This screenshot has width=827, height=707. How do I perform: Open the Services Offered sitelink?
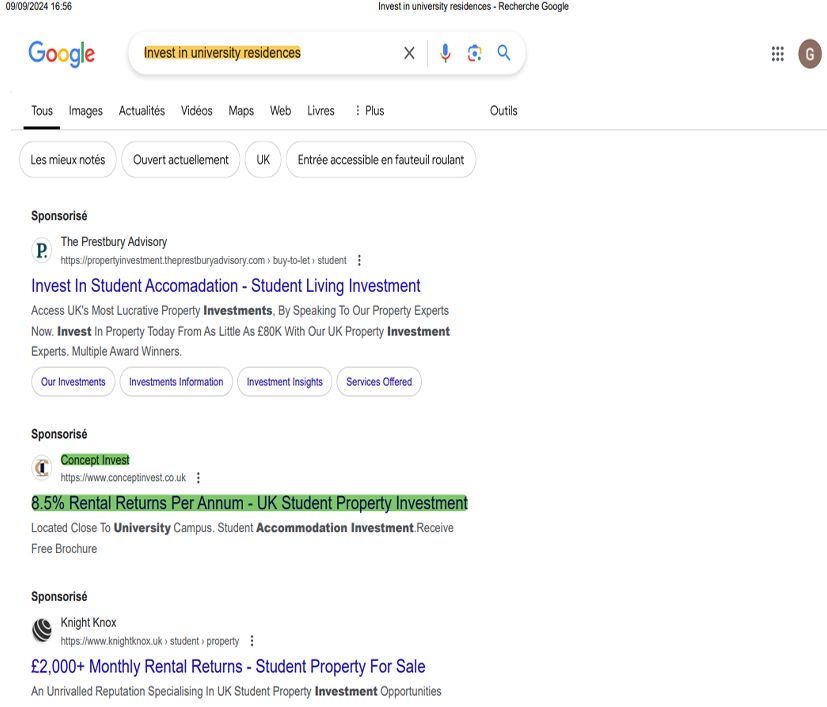point(379,381)
